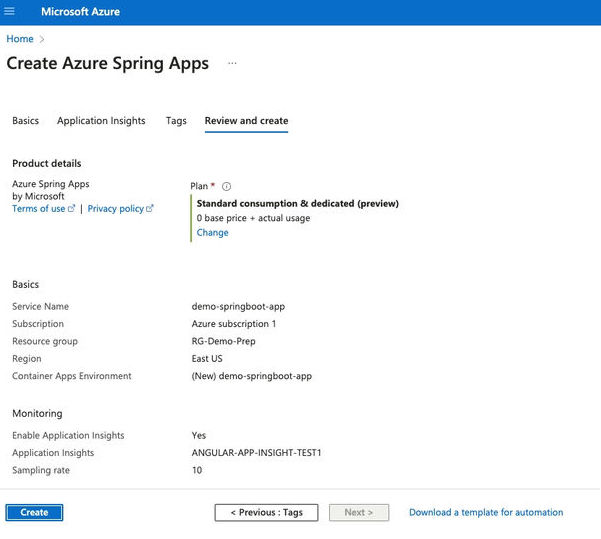Image resolution: width=601 pixels, height=539 pixels.
Task: Click the Create button
Action: pos(34,513)
